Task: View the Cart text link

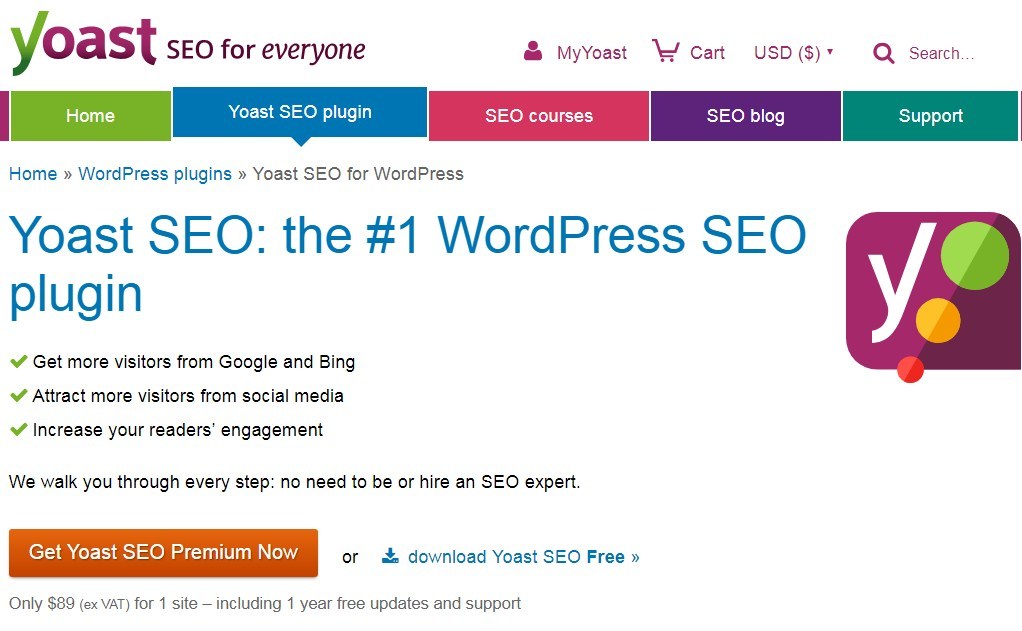Action: pyautogui.click(x=707, y=53)
